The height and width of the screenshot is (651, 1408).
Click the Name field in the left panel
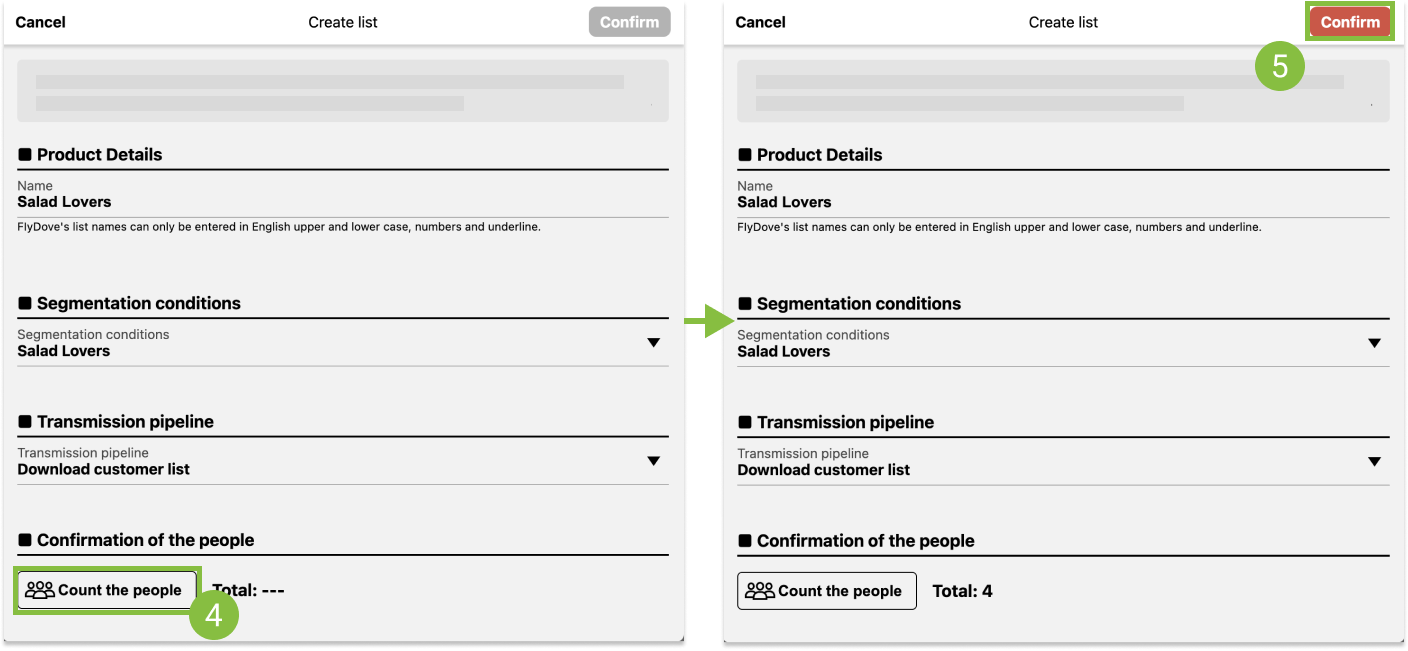click(342, 202)
